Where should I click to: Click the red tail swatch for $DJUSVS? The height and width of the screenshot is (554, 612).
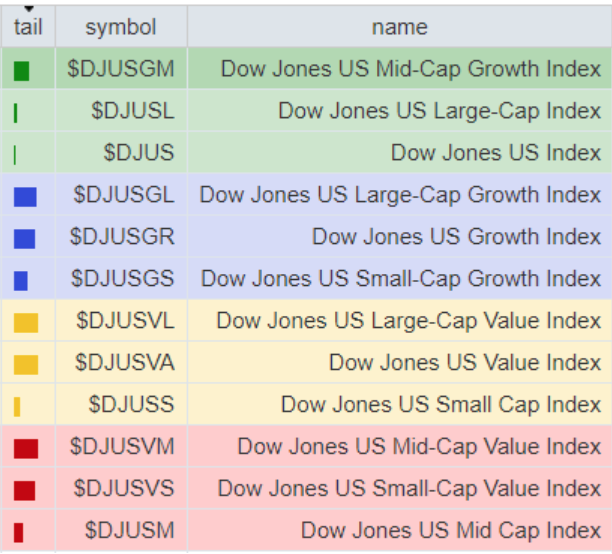[25, 490]
